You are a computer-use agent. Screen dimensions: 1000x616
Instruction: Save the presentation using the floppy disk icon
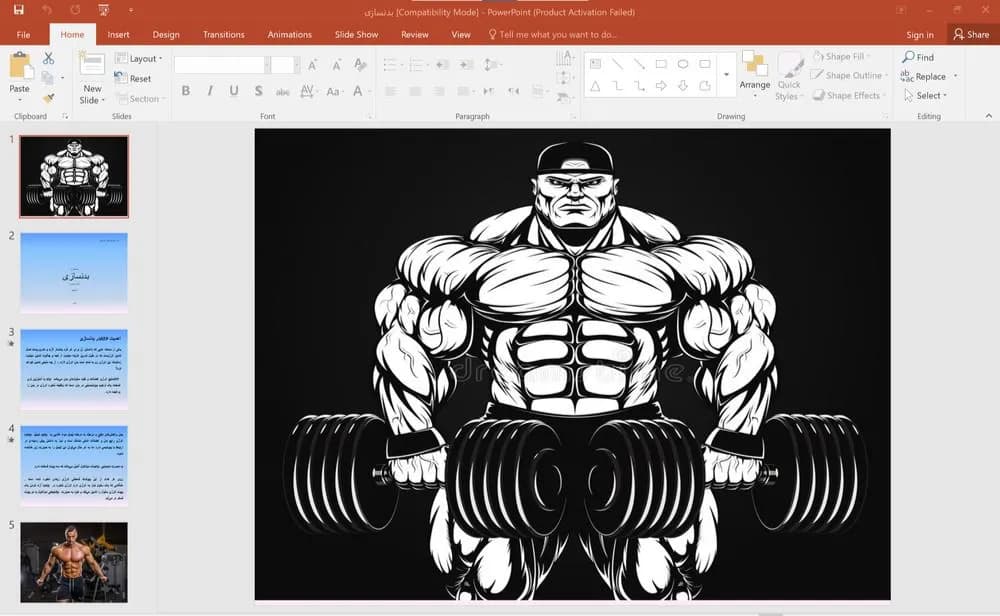[18, 10]
